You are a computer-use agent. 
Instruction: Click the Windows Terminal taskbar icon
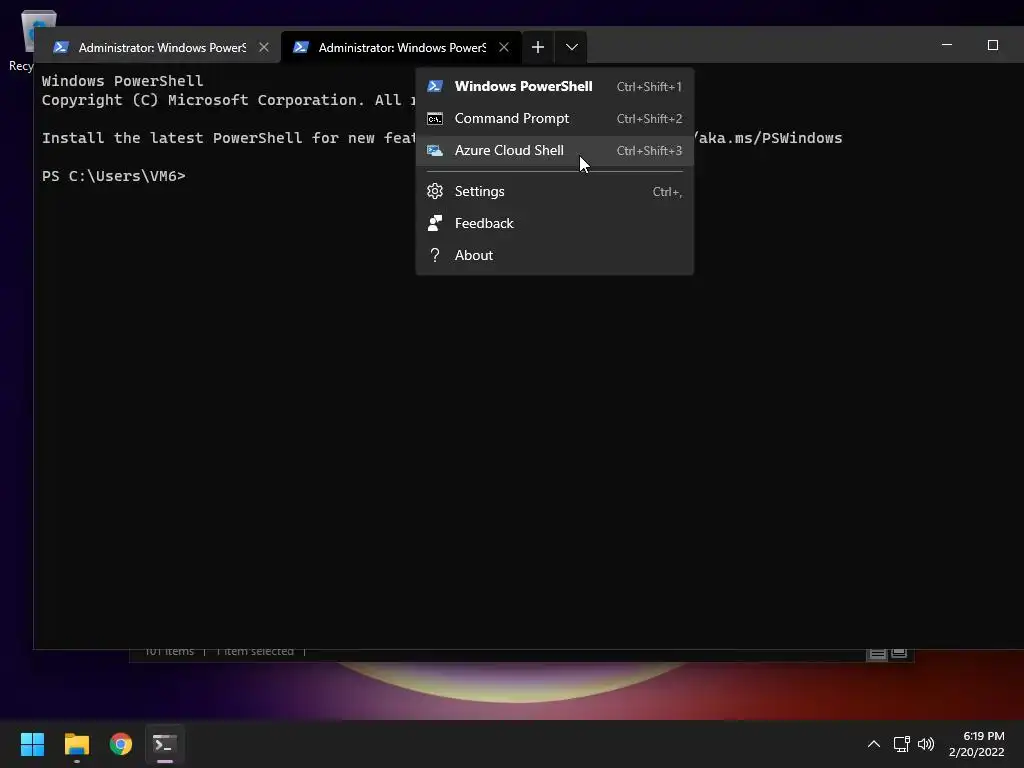coord(165,744)
